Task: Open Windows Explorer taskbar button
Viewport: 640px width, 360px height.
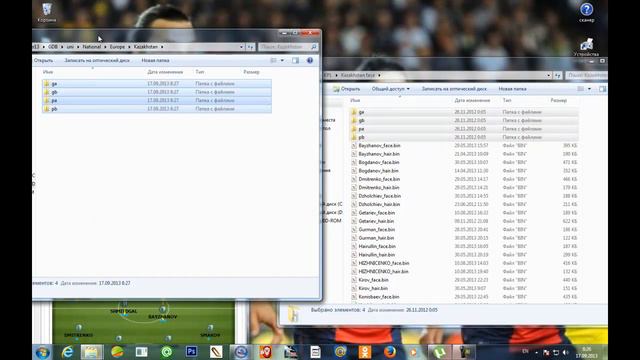Action: 92,352
